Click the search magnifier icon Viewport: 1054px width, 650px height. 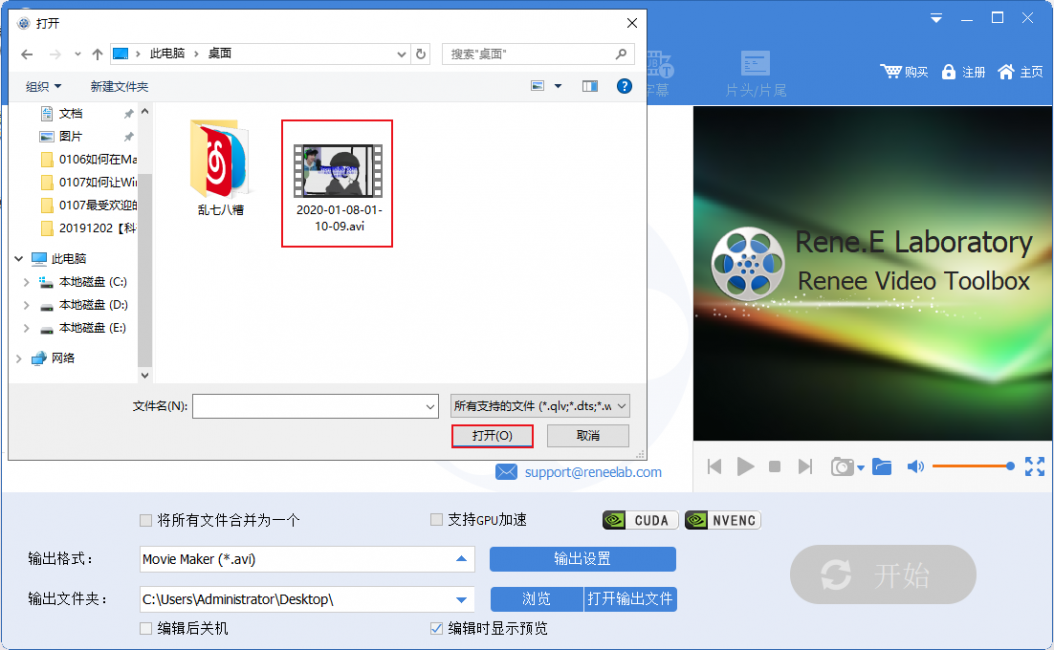(621, 54)
